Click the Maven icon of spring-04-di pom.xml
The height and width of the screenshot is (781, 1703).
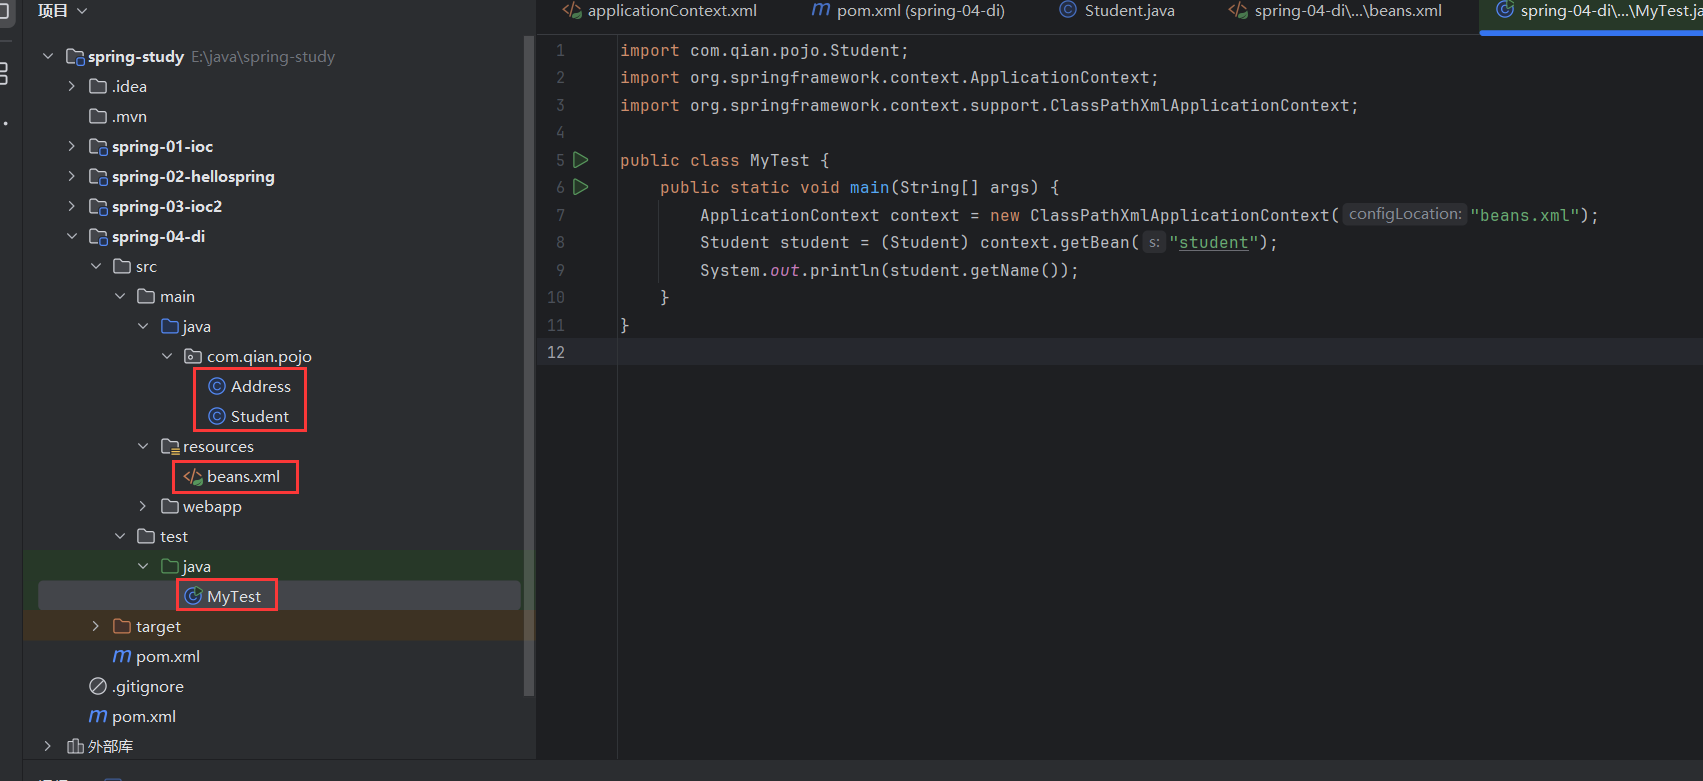pyautogui.click(x=122, y=656)
